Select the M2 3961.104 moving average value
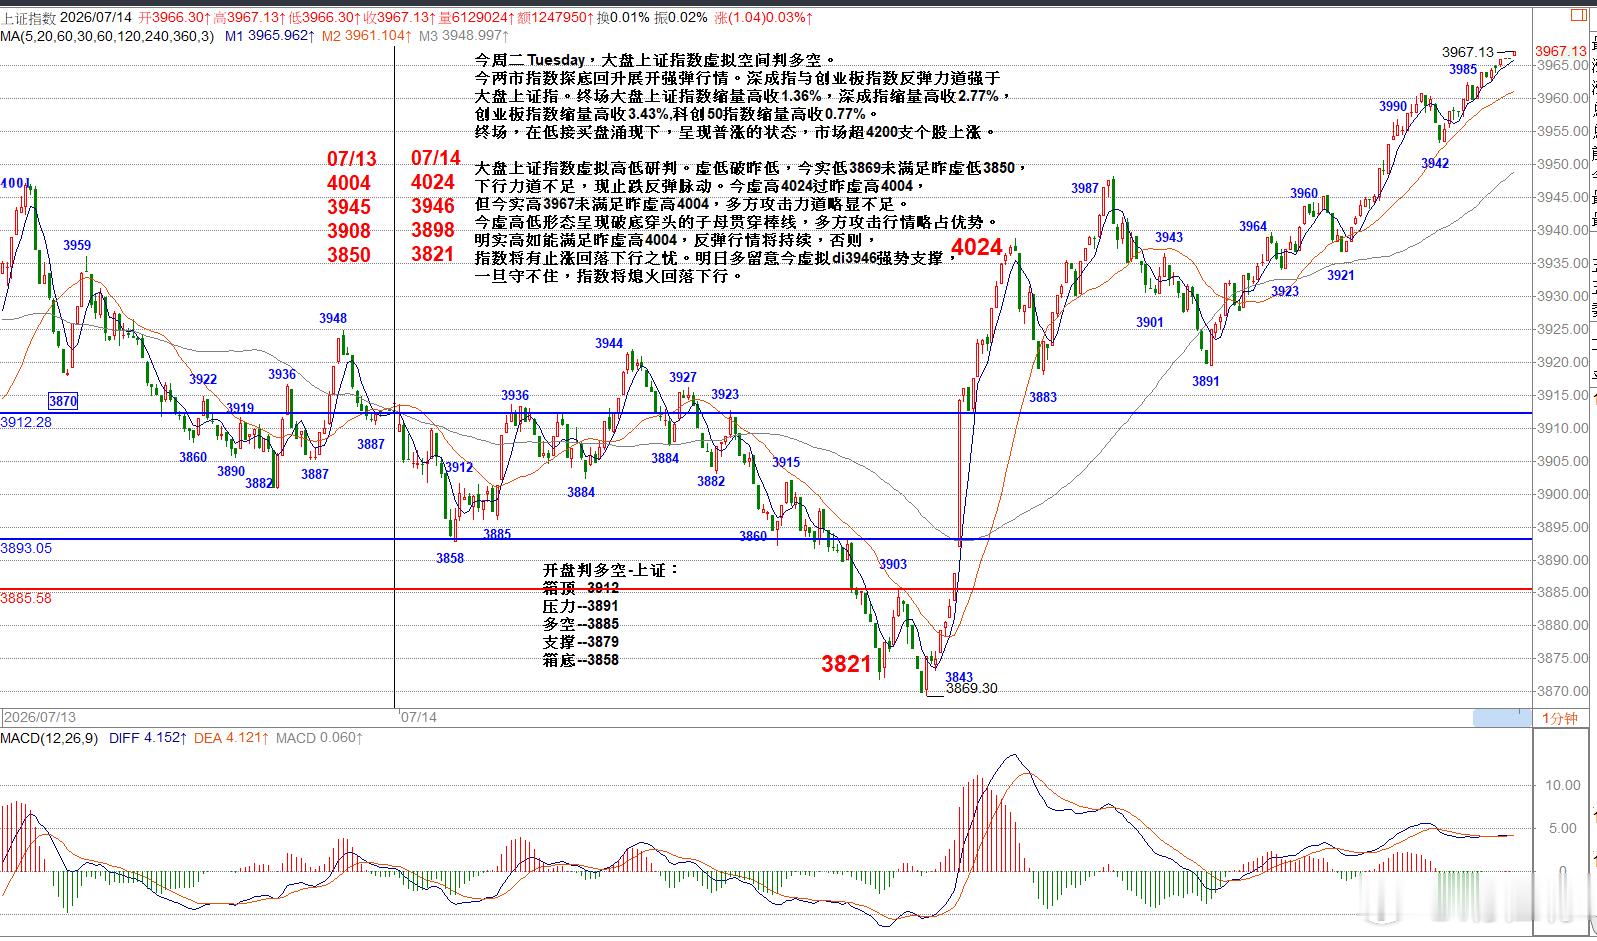 366,36
